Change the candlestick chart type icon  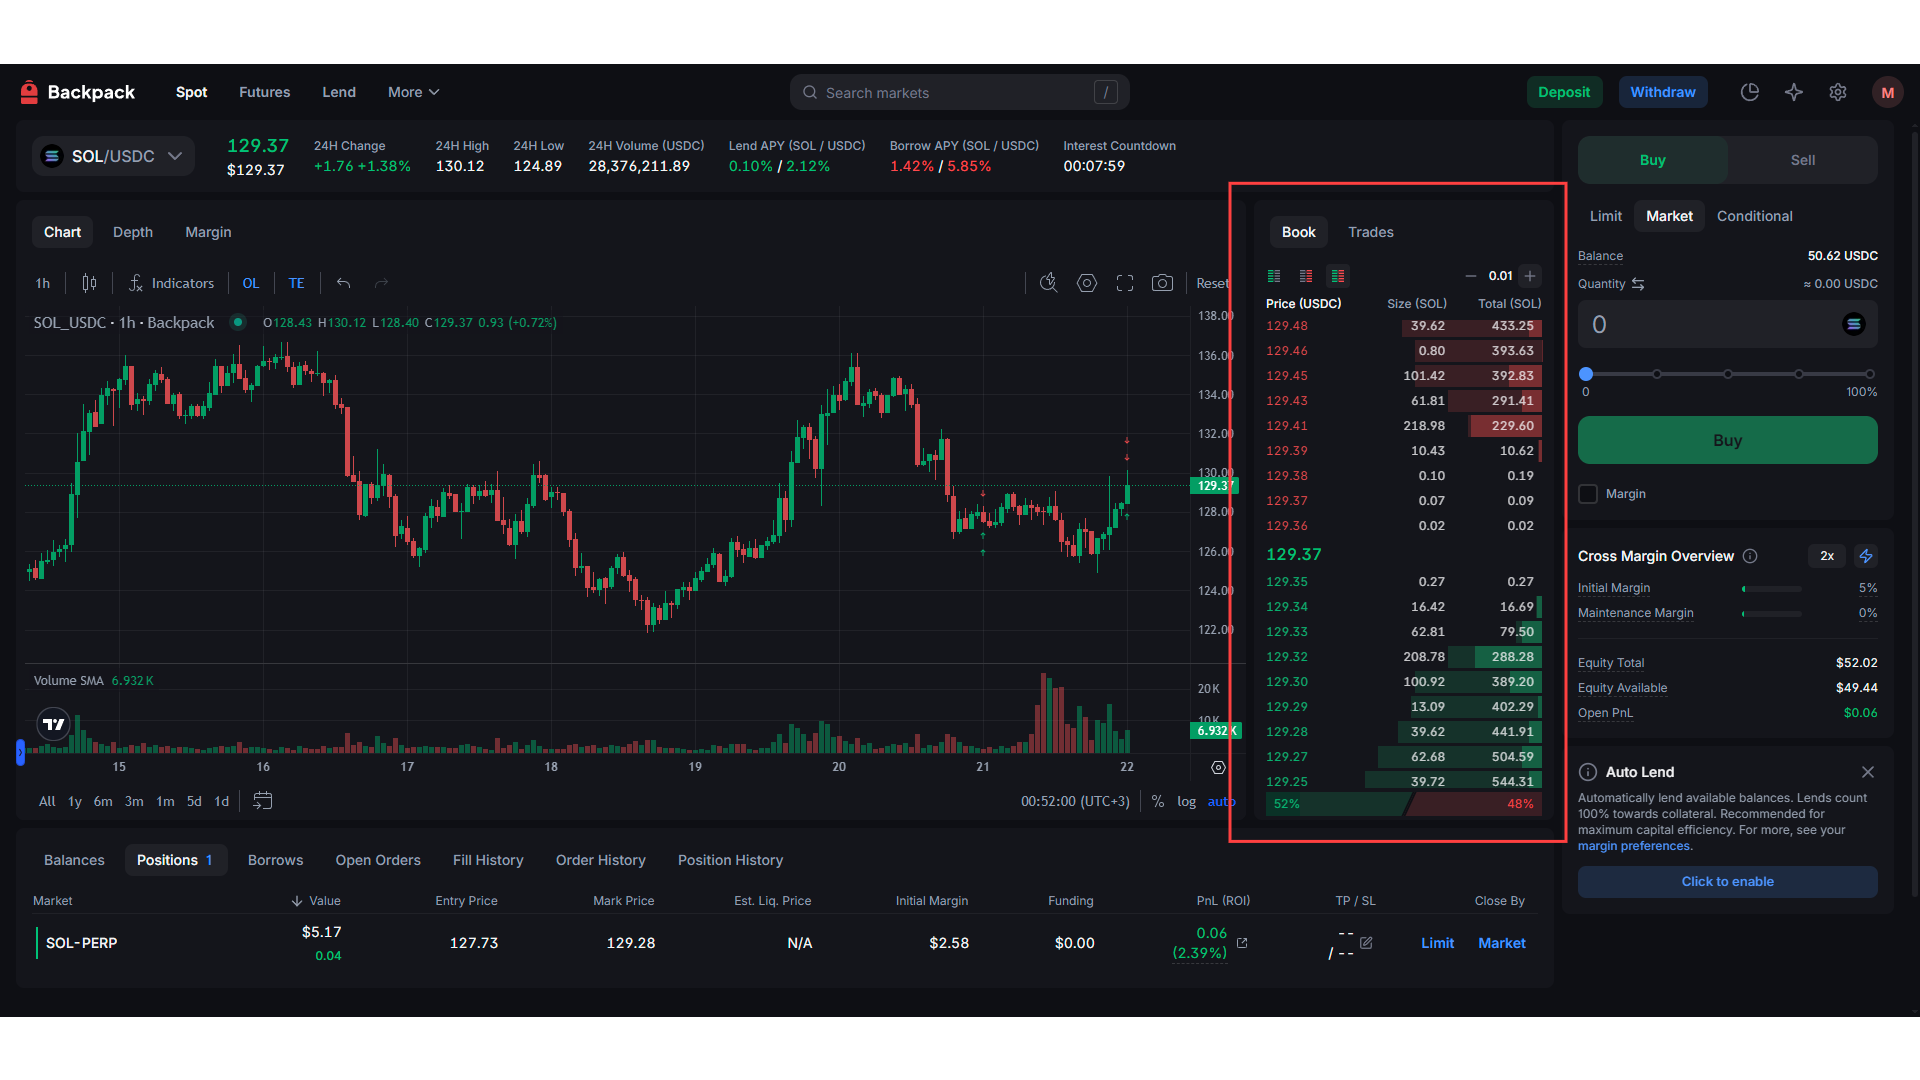pyautogui.click(x=89, y=283)
